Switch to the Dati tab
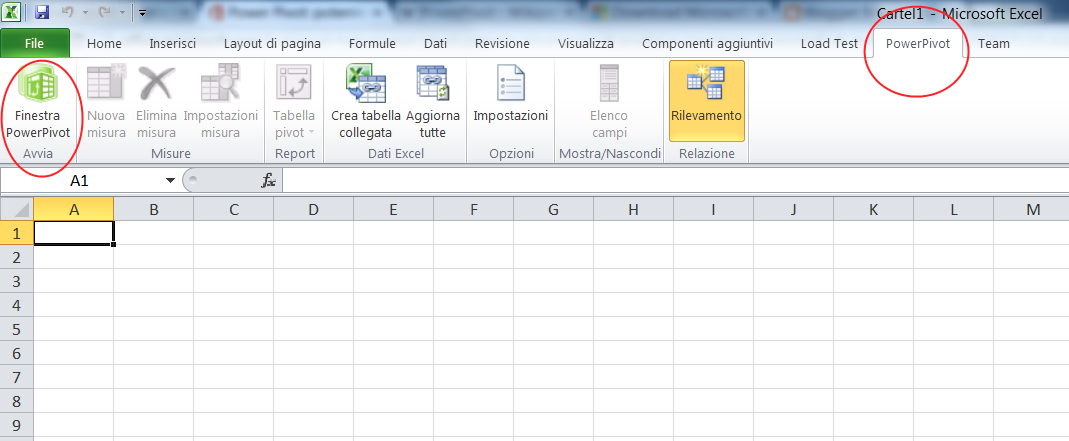The width and height of the screenshot is (1069, 441). (x=435, y=44)
